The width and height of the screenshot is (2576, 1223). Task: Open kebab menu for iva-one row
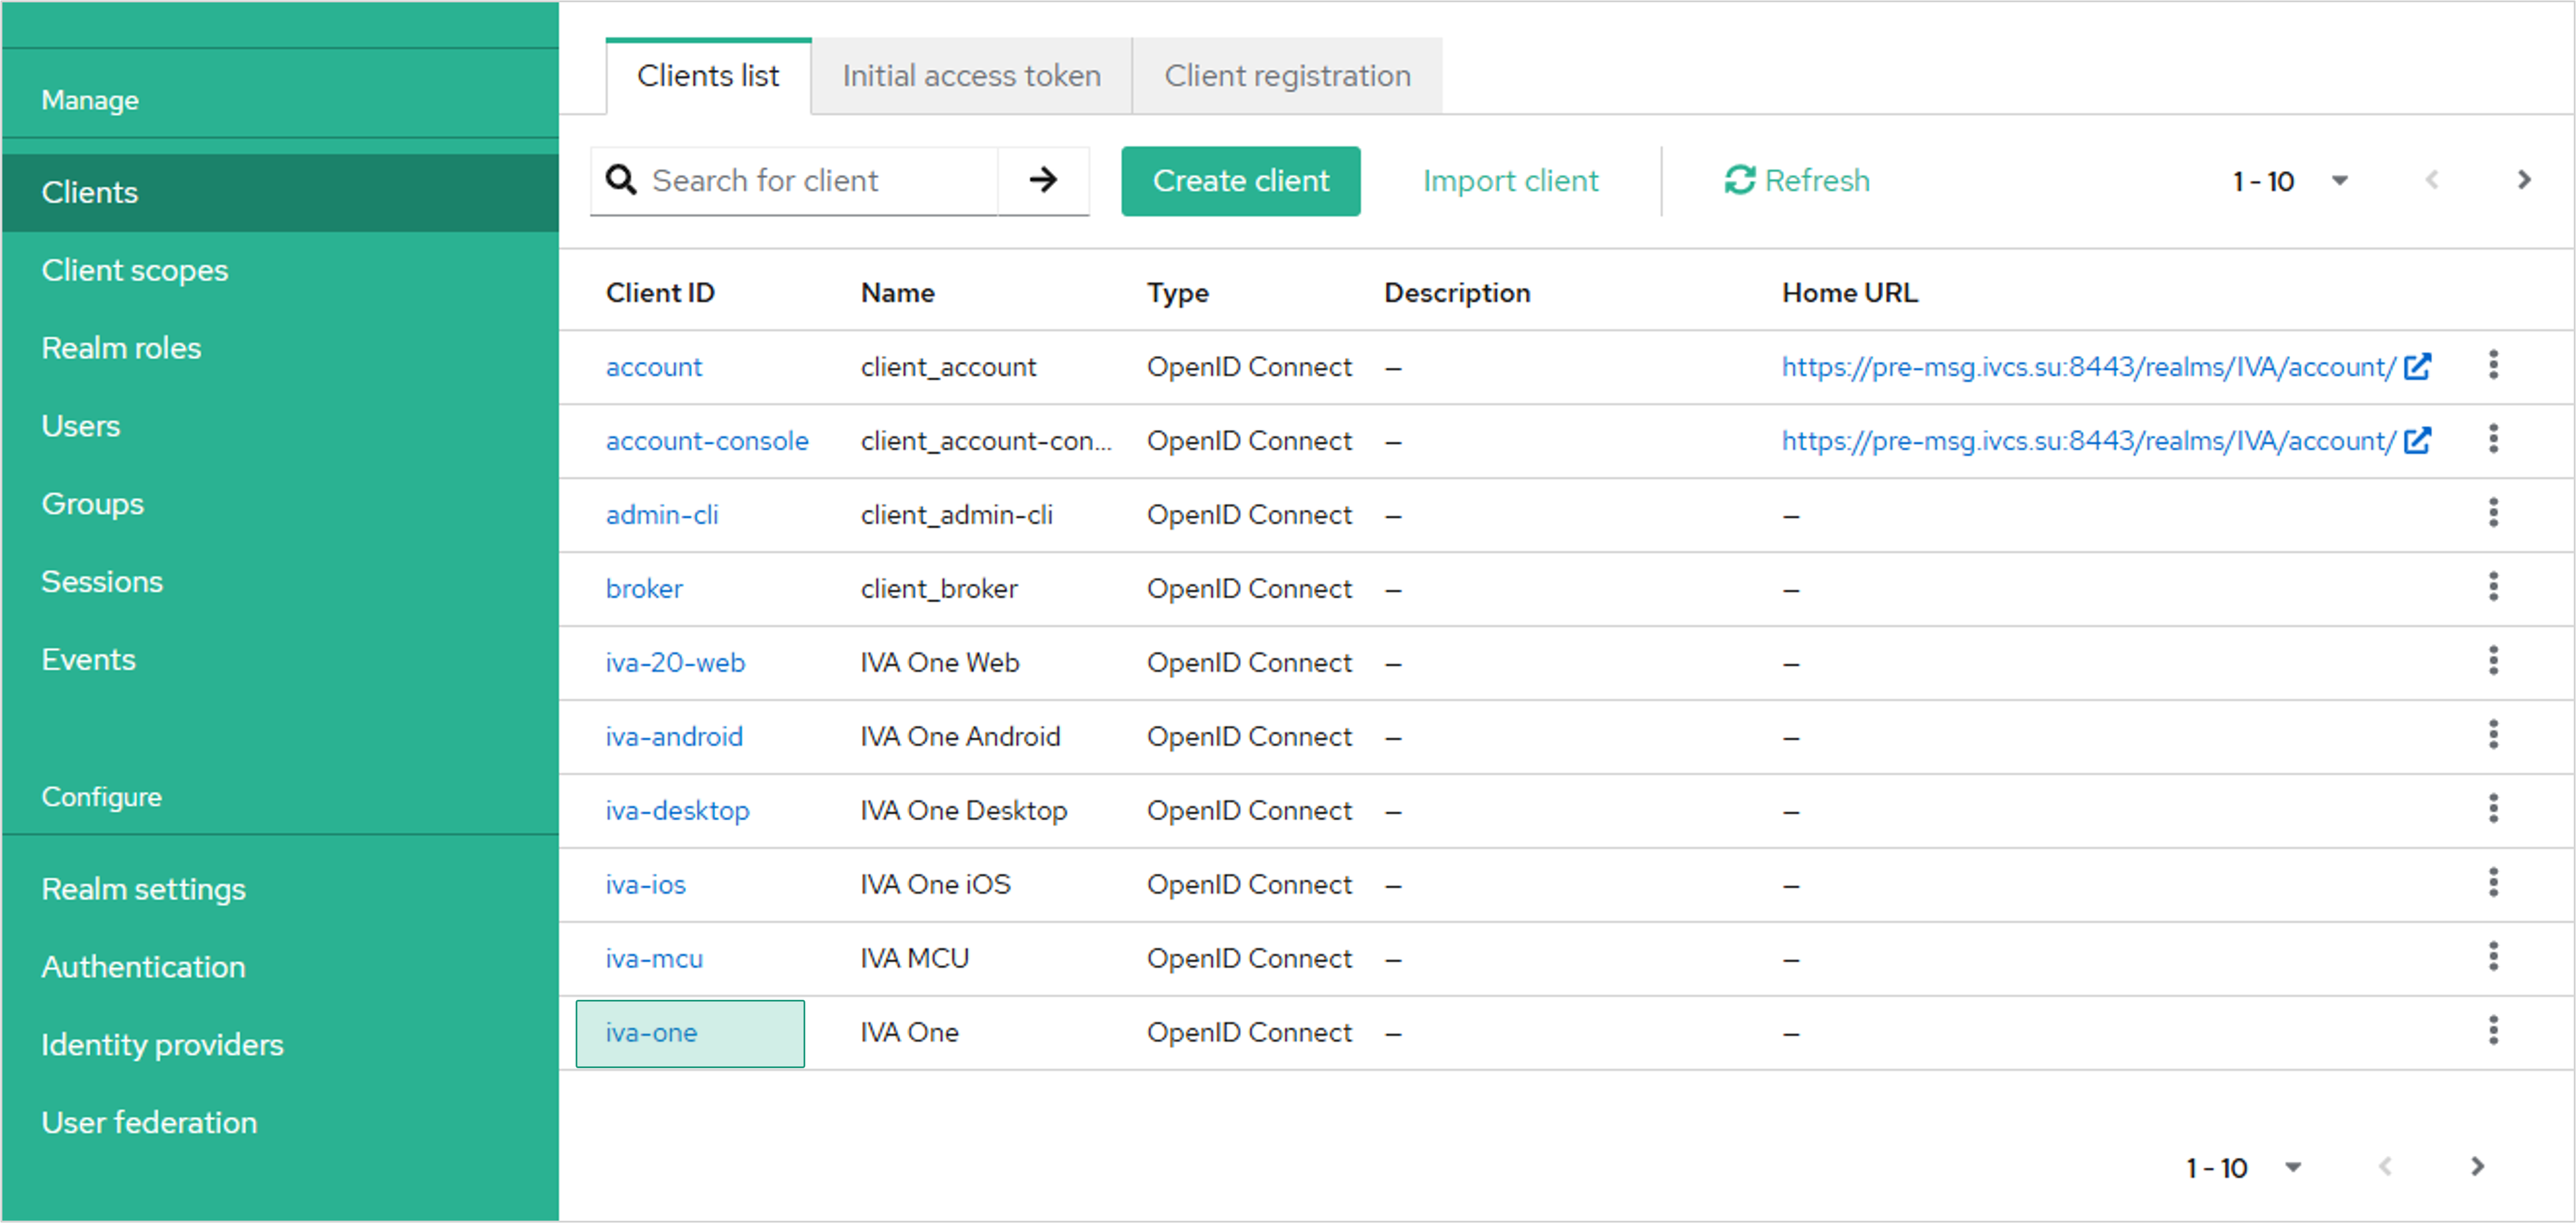click(x=2493, y=1031)
